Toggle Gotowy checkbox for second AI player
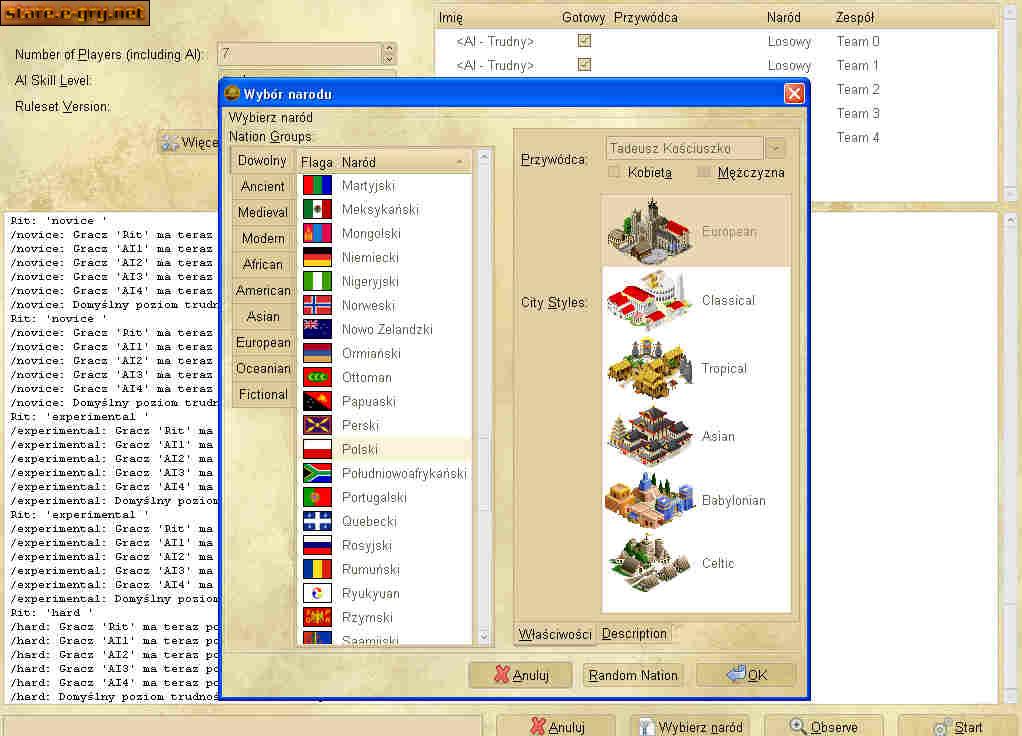Viewport: 1022px width, 736px height. [585, 65]
